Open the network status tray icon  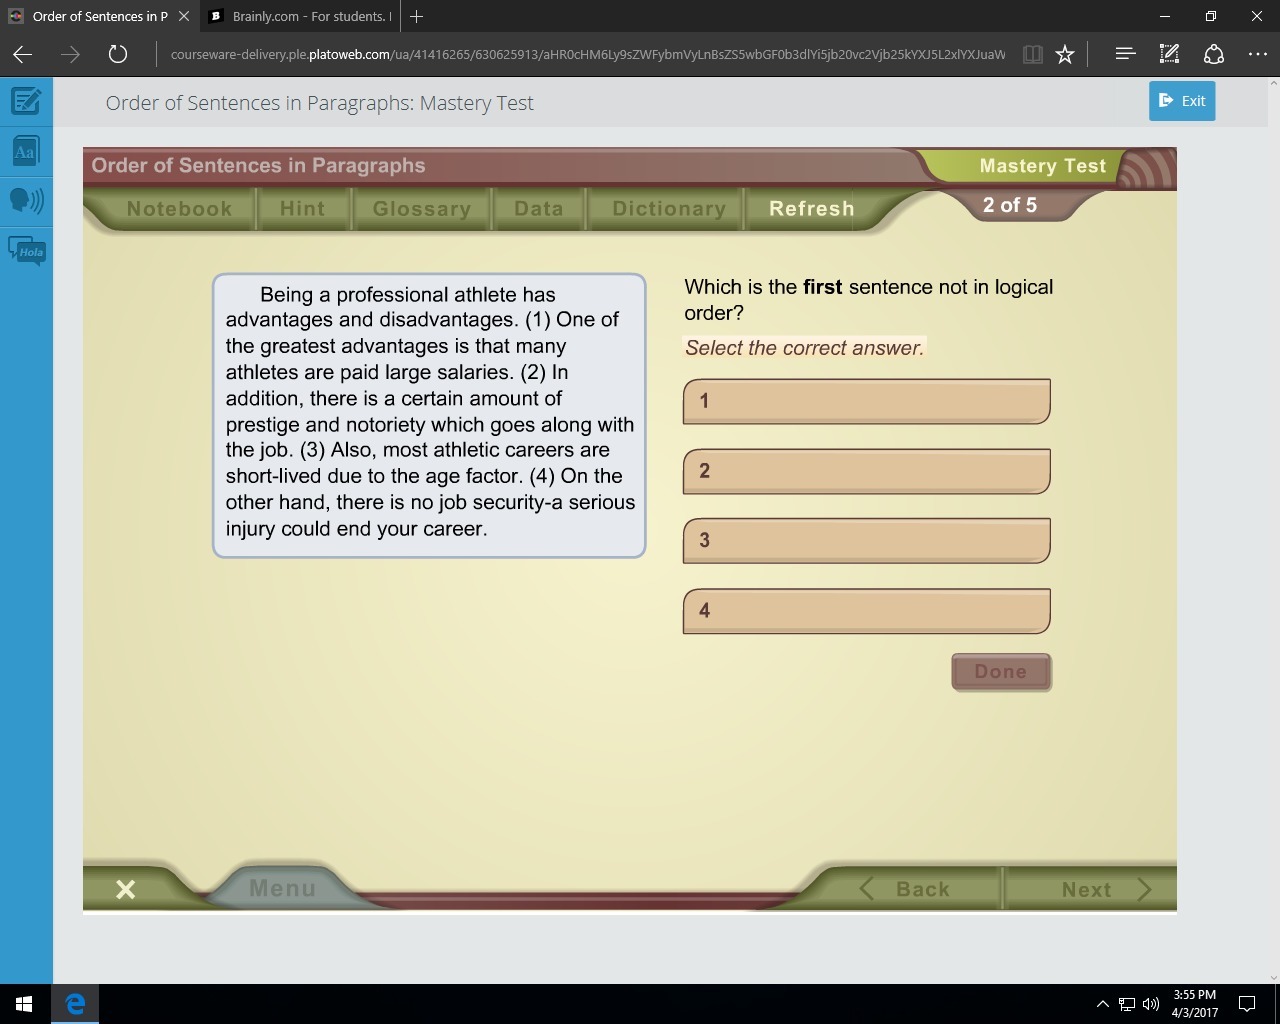[x=1127, y=1004]
